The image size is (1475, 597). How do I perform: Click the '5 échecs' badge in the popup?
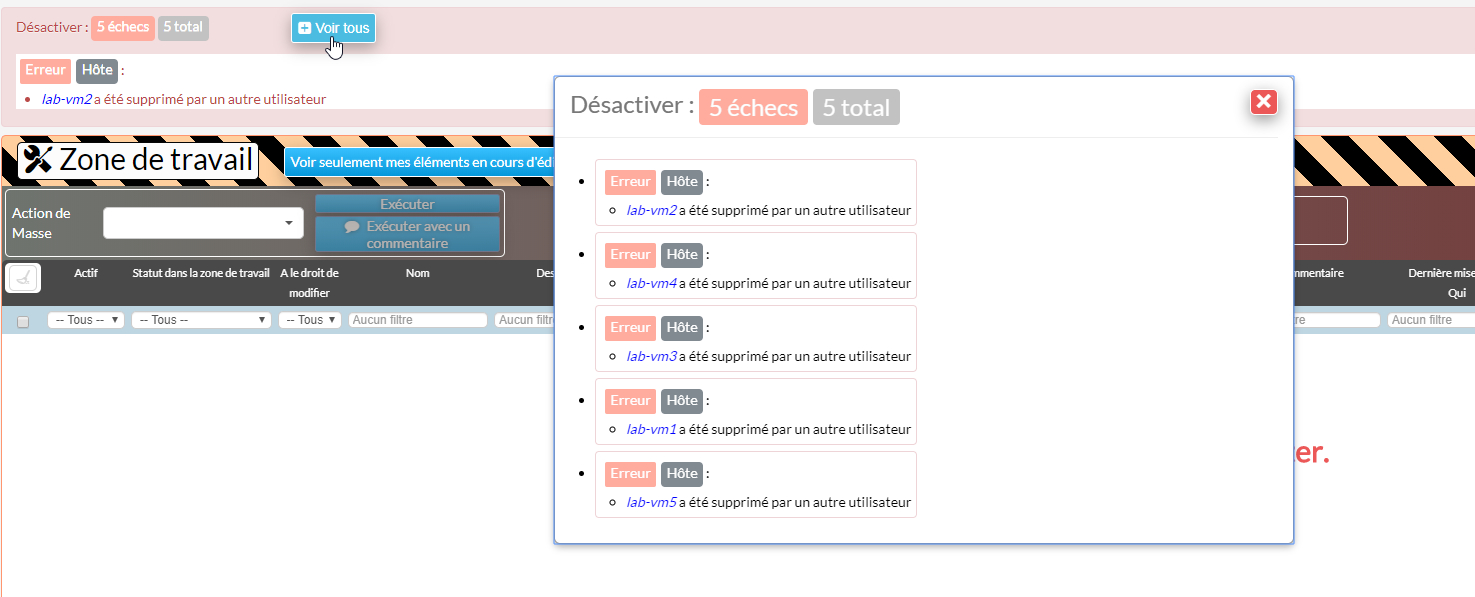click(x=752, y=107)
